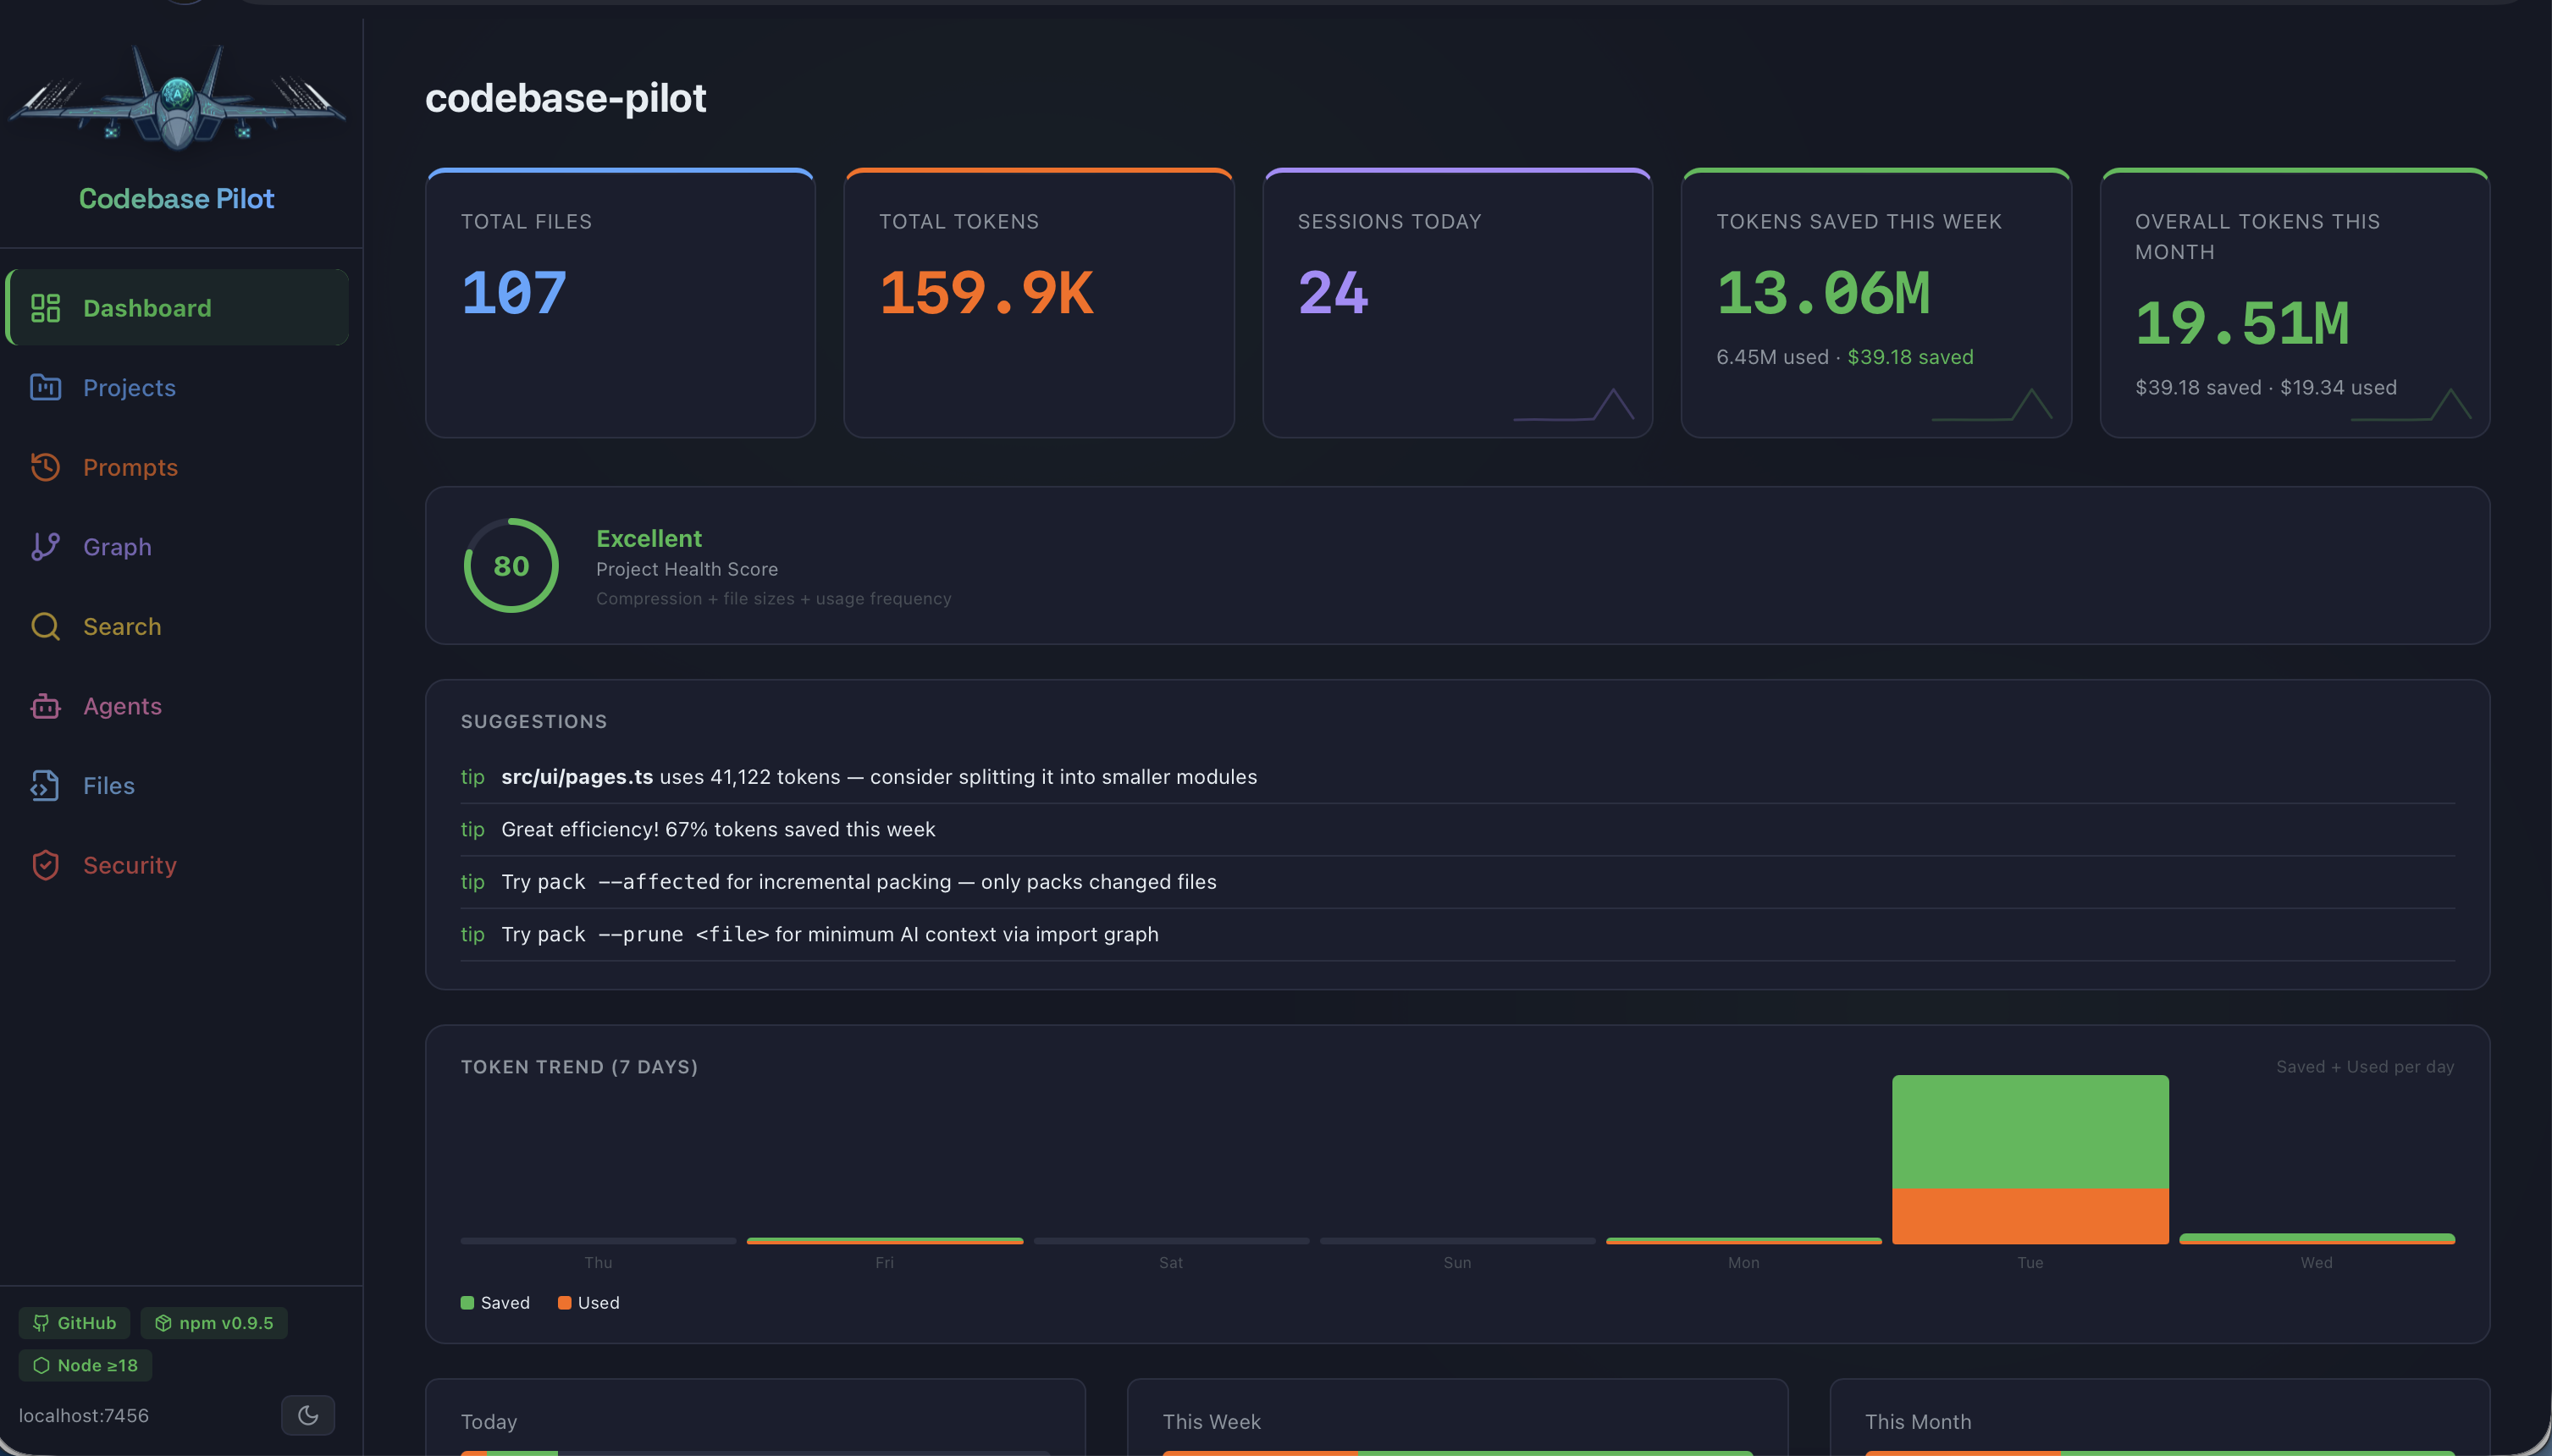Toggle the Used series in the chart legend
The image size is (2552, 1456).
coord(588,1302)
